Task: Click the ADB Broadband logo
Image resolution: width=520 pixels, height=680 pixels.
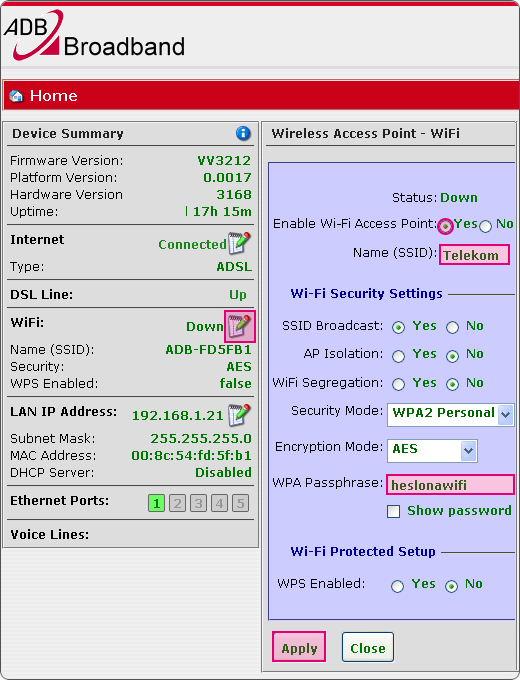Action: pos(95,36)
